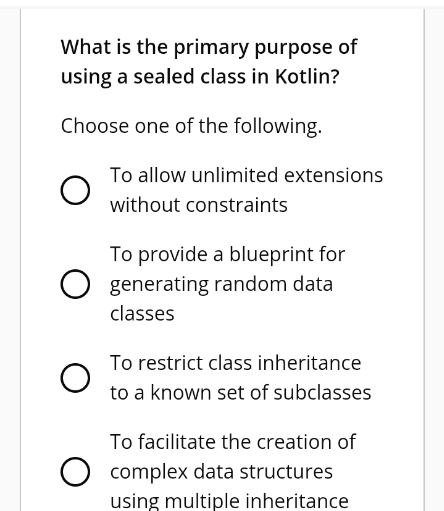The height and width of the screenshot is (511, 444).
Task: Click 'complex data structures' line in fourth answer
Action: 221,472
